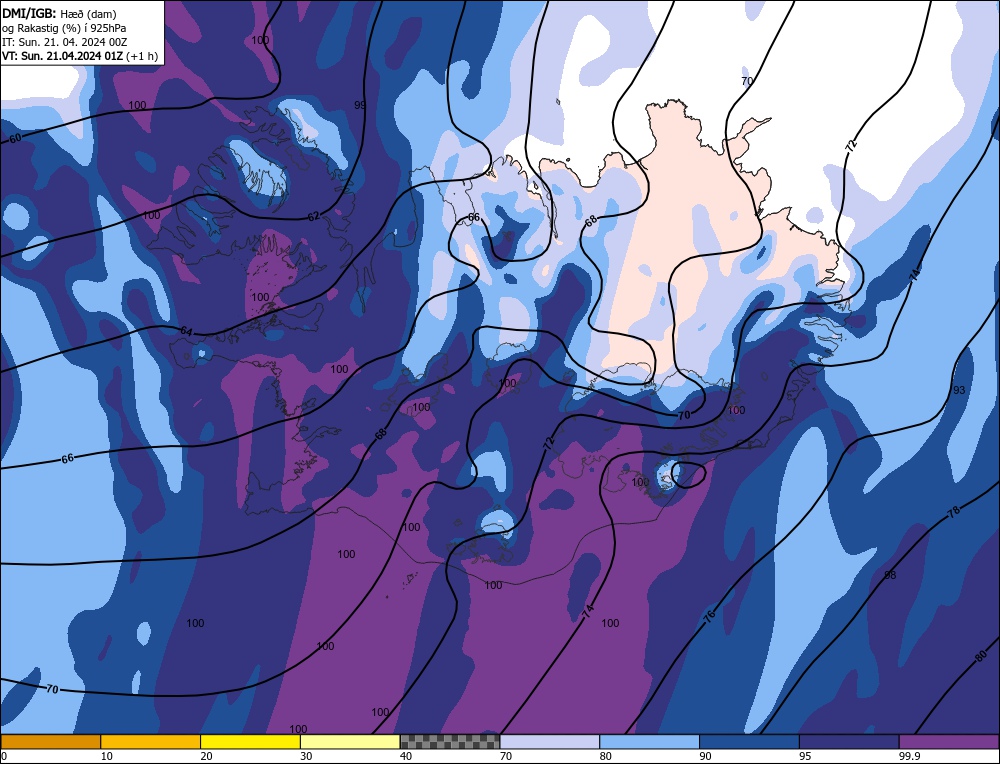Viewport: 1000px width, 764px height.
Task: Click the pale yellow 30–40 legend swatch
Action: tap(350, 742)
